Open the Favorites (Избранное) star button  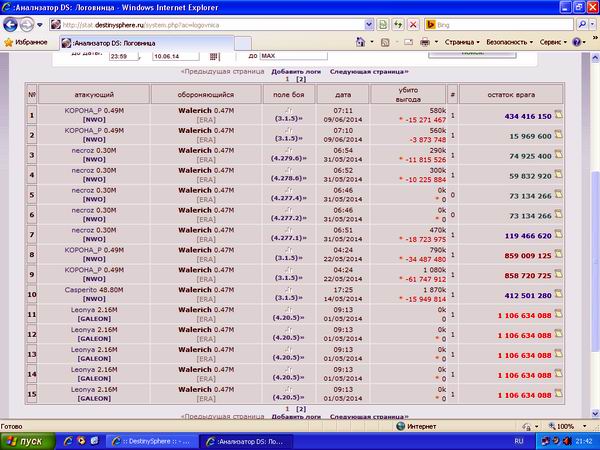point(25,42)
